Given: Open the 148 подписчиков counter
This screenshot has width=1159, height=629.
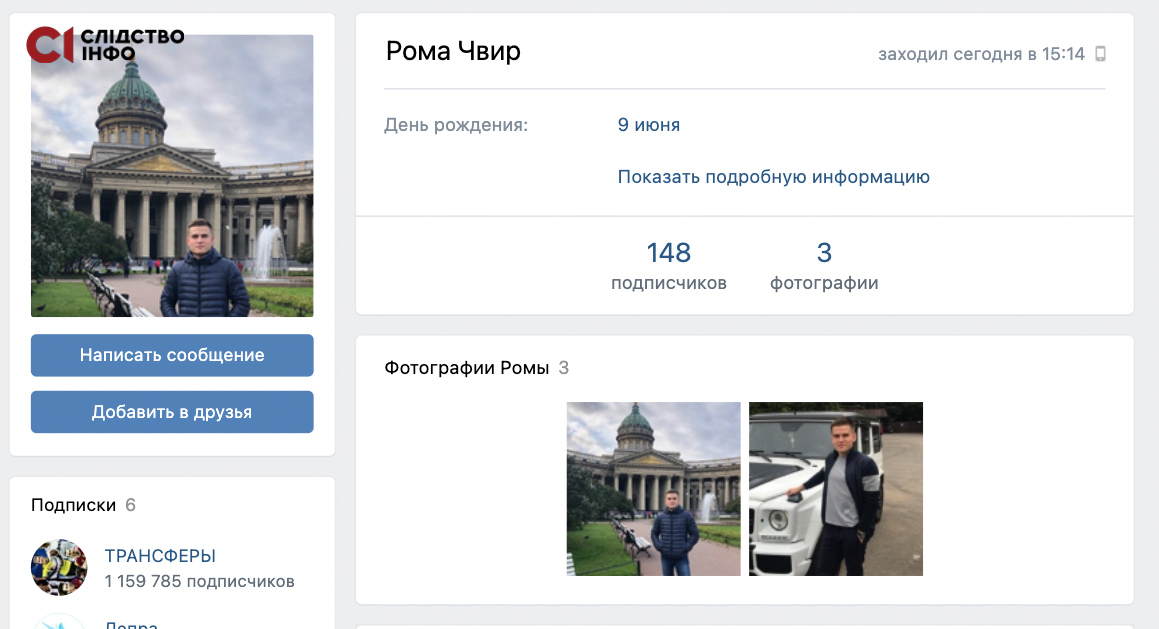Looking at the screenshot, I should 668,266.
